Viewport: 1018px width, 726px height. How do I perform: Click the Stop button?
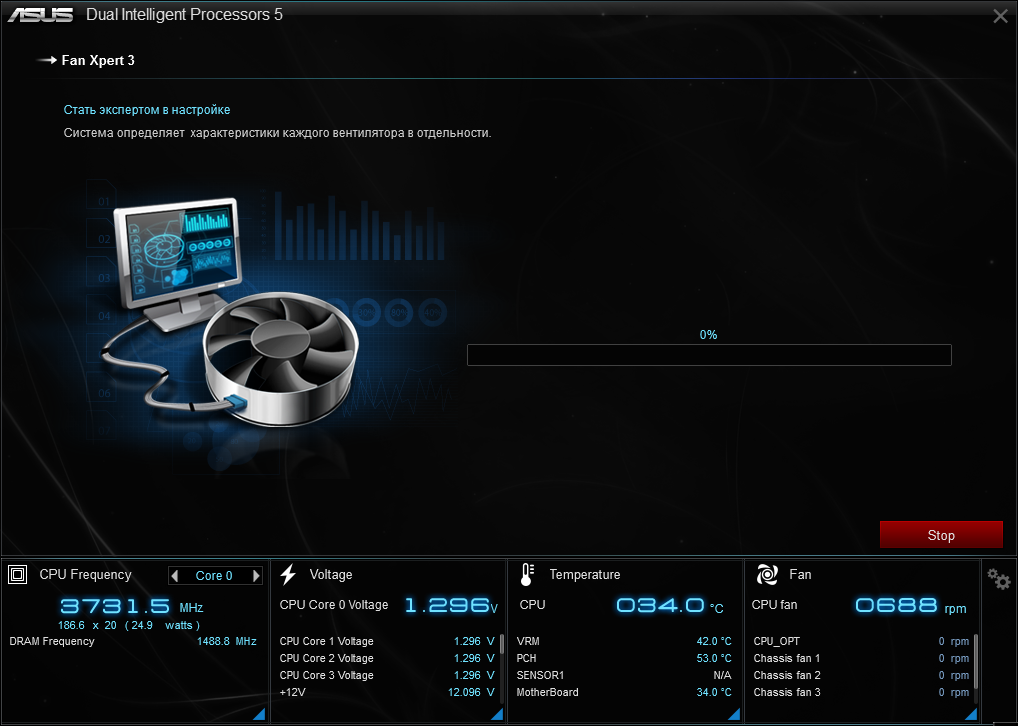coord(941,535)
